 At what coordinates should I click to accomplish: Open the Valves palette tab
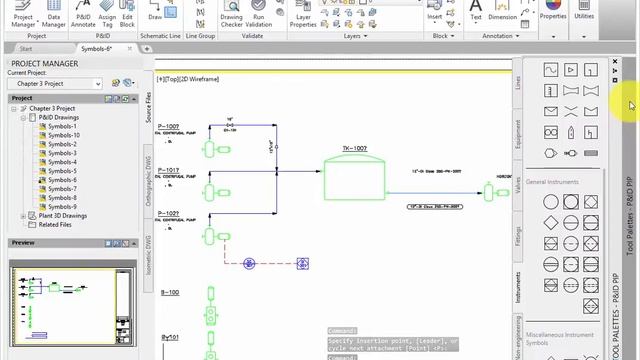click(518, 185)
